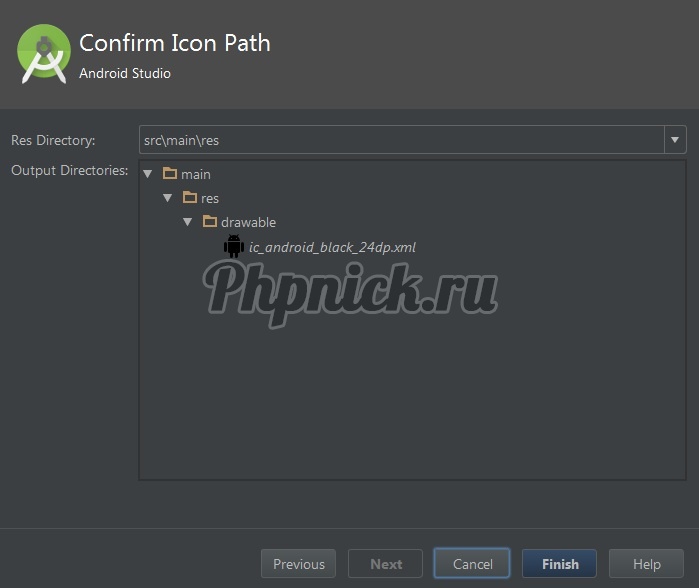Select the res folder label in the tree
This screenshot has width=699, height=588.
210,199
